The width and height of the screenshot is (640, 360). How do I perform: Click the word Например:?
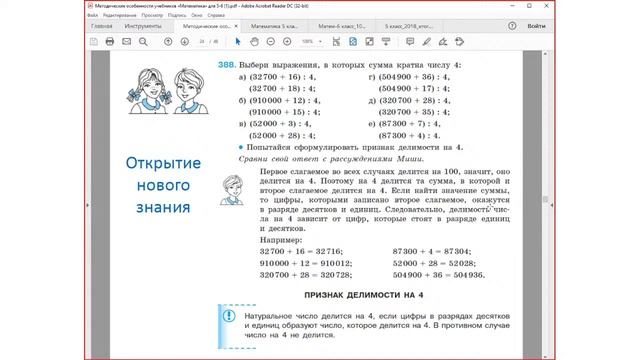281,240
